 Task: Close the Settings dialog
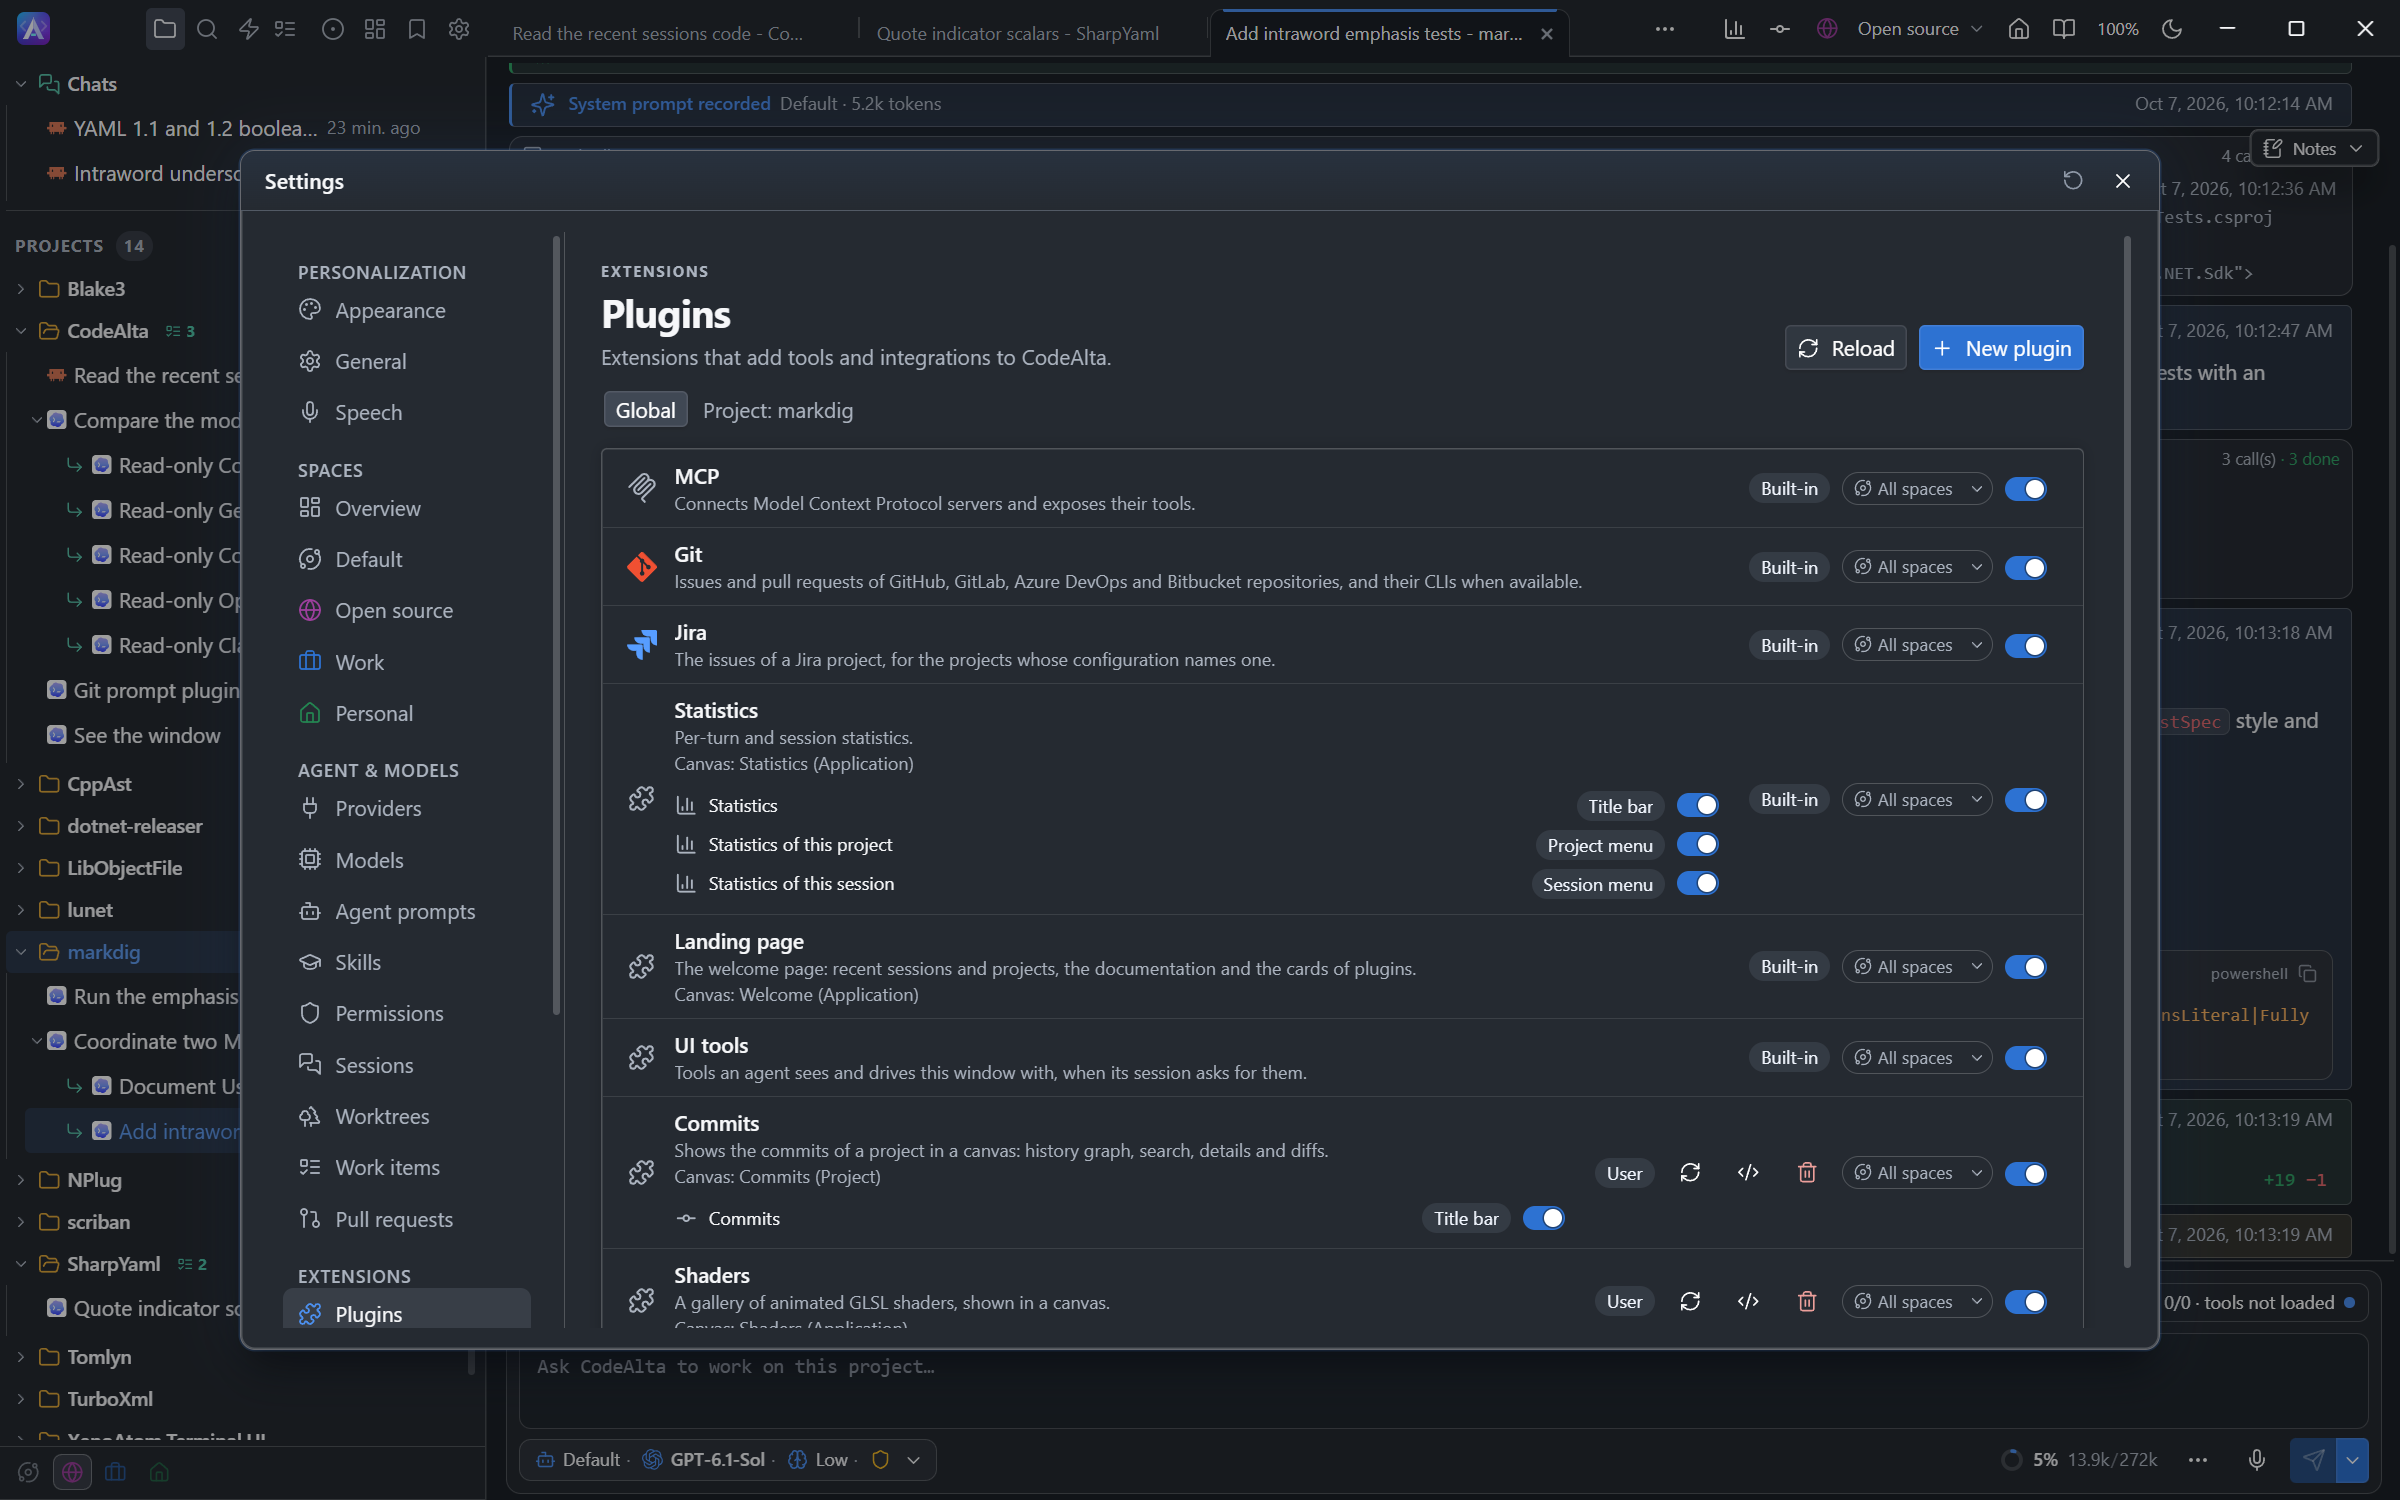coord(2123,181)
